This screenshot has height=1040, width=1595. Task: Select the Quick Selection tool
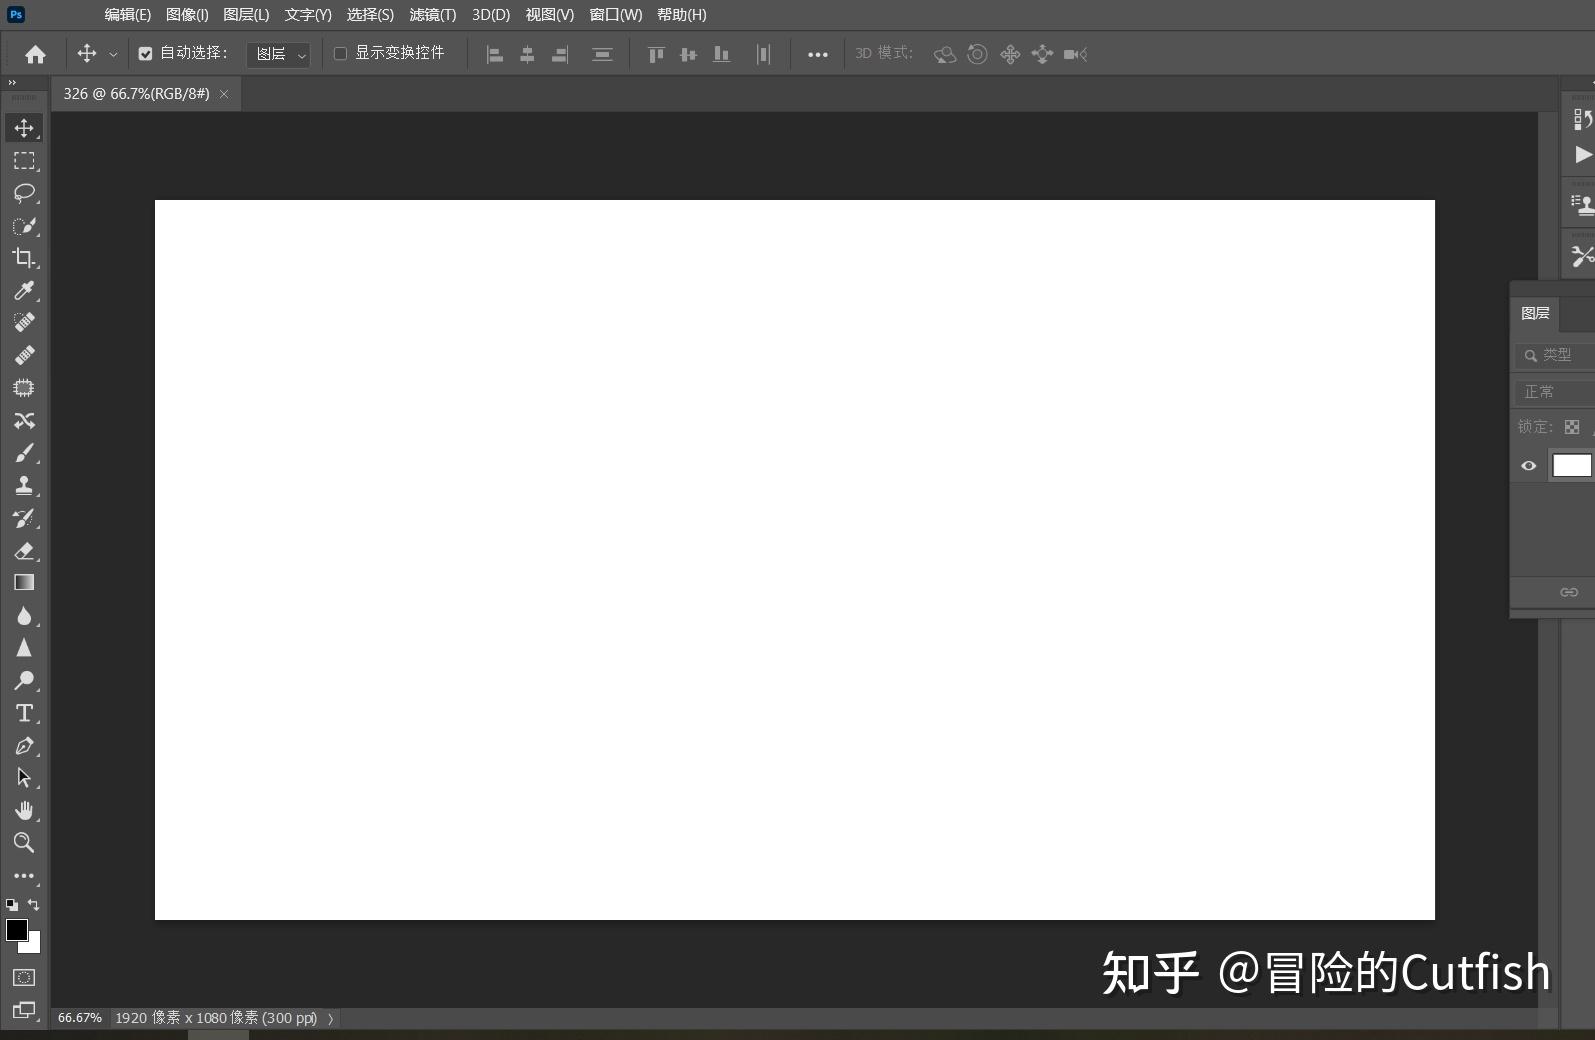coord(24,226)
